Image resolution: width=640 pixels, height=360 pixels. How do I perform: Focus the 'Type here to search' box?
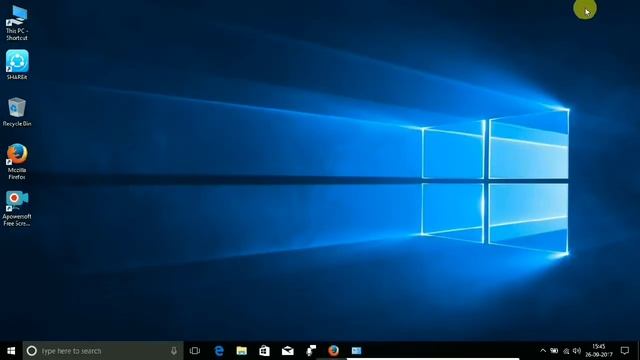103,351
